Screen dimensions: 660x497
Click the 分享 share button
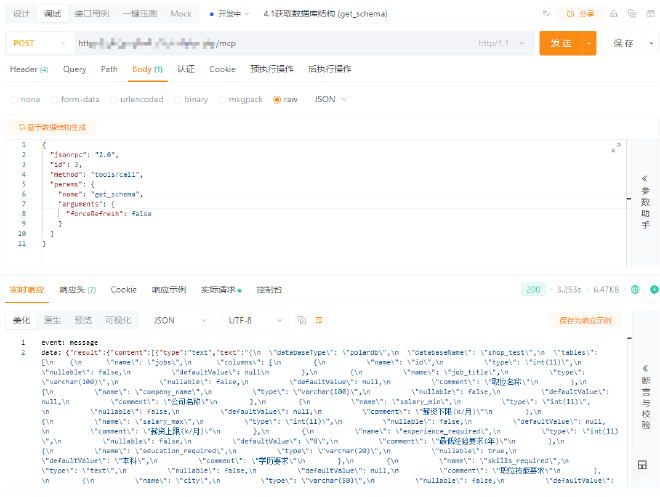coord(580,14)
